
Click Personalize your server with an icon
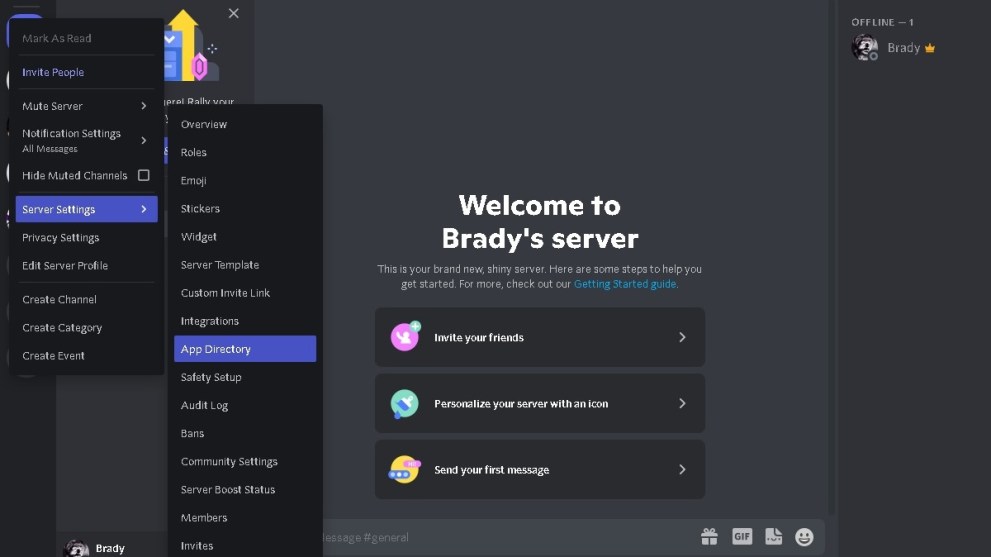540,403
